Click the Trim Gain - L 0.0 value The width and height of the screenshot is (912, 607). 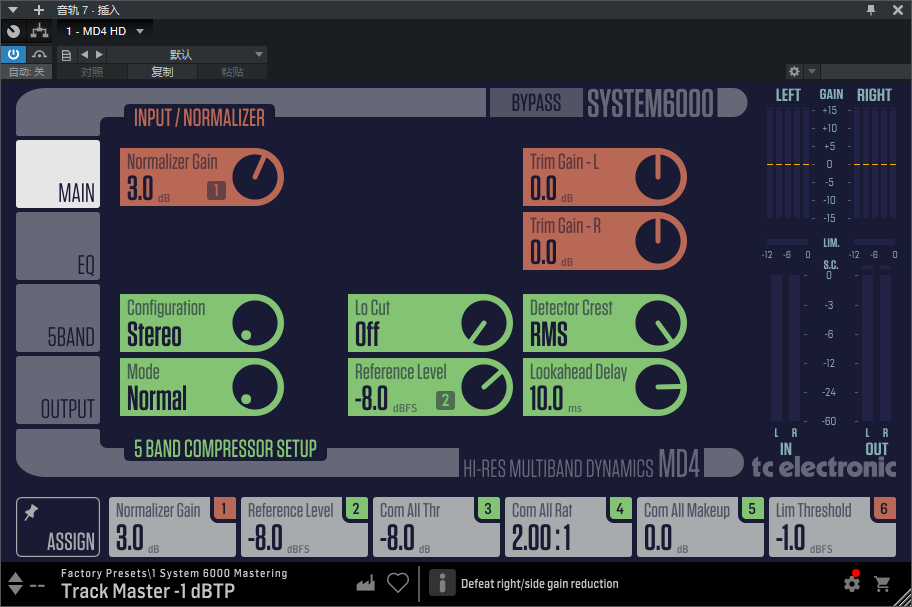pos(543,188)
